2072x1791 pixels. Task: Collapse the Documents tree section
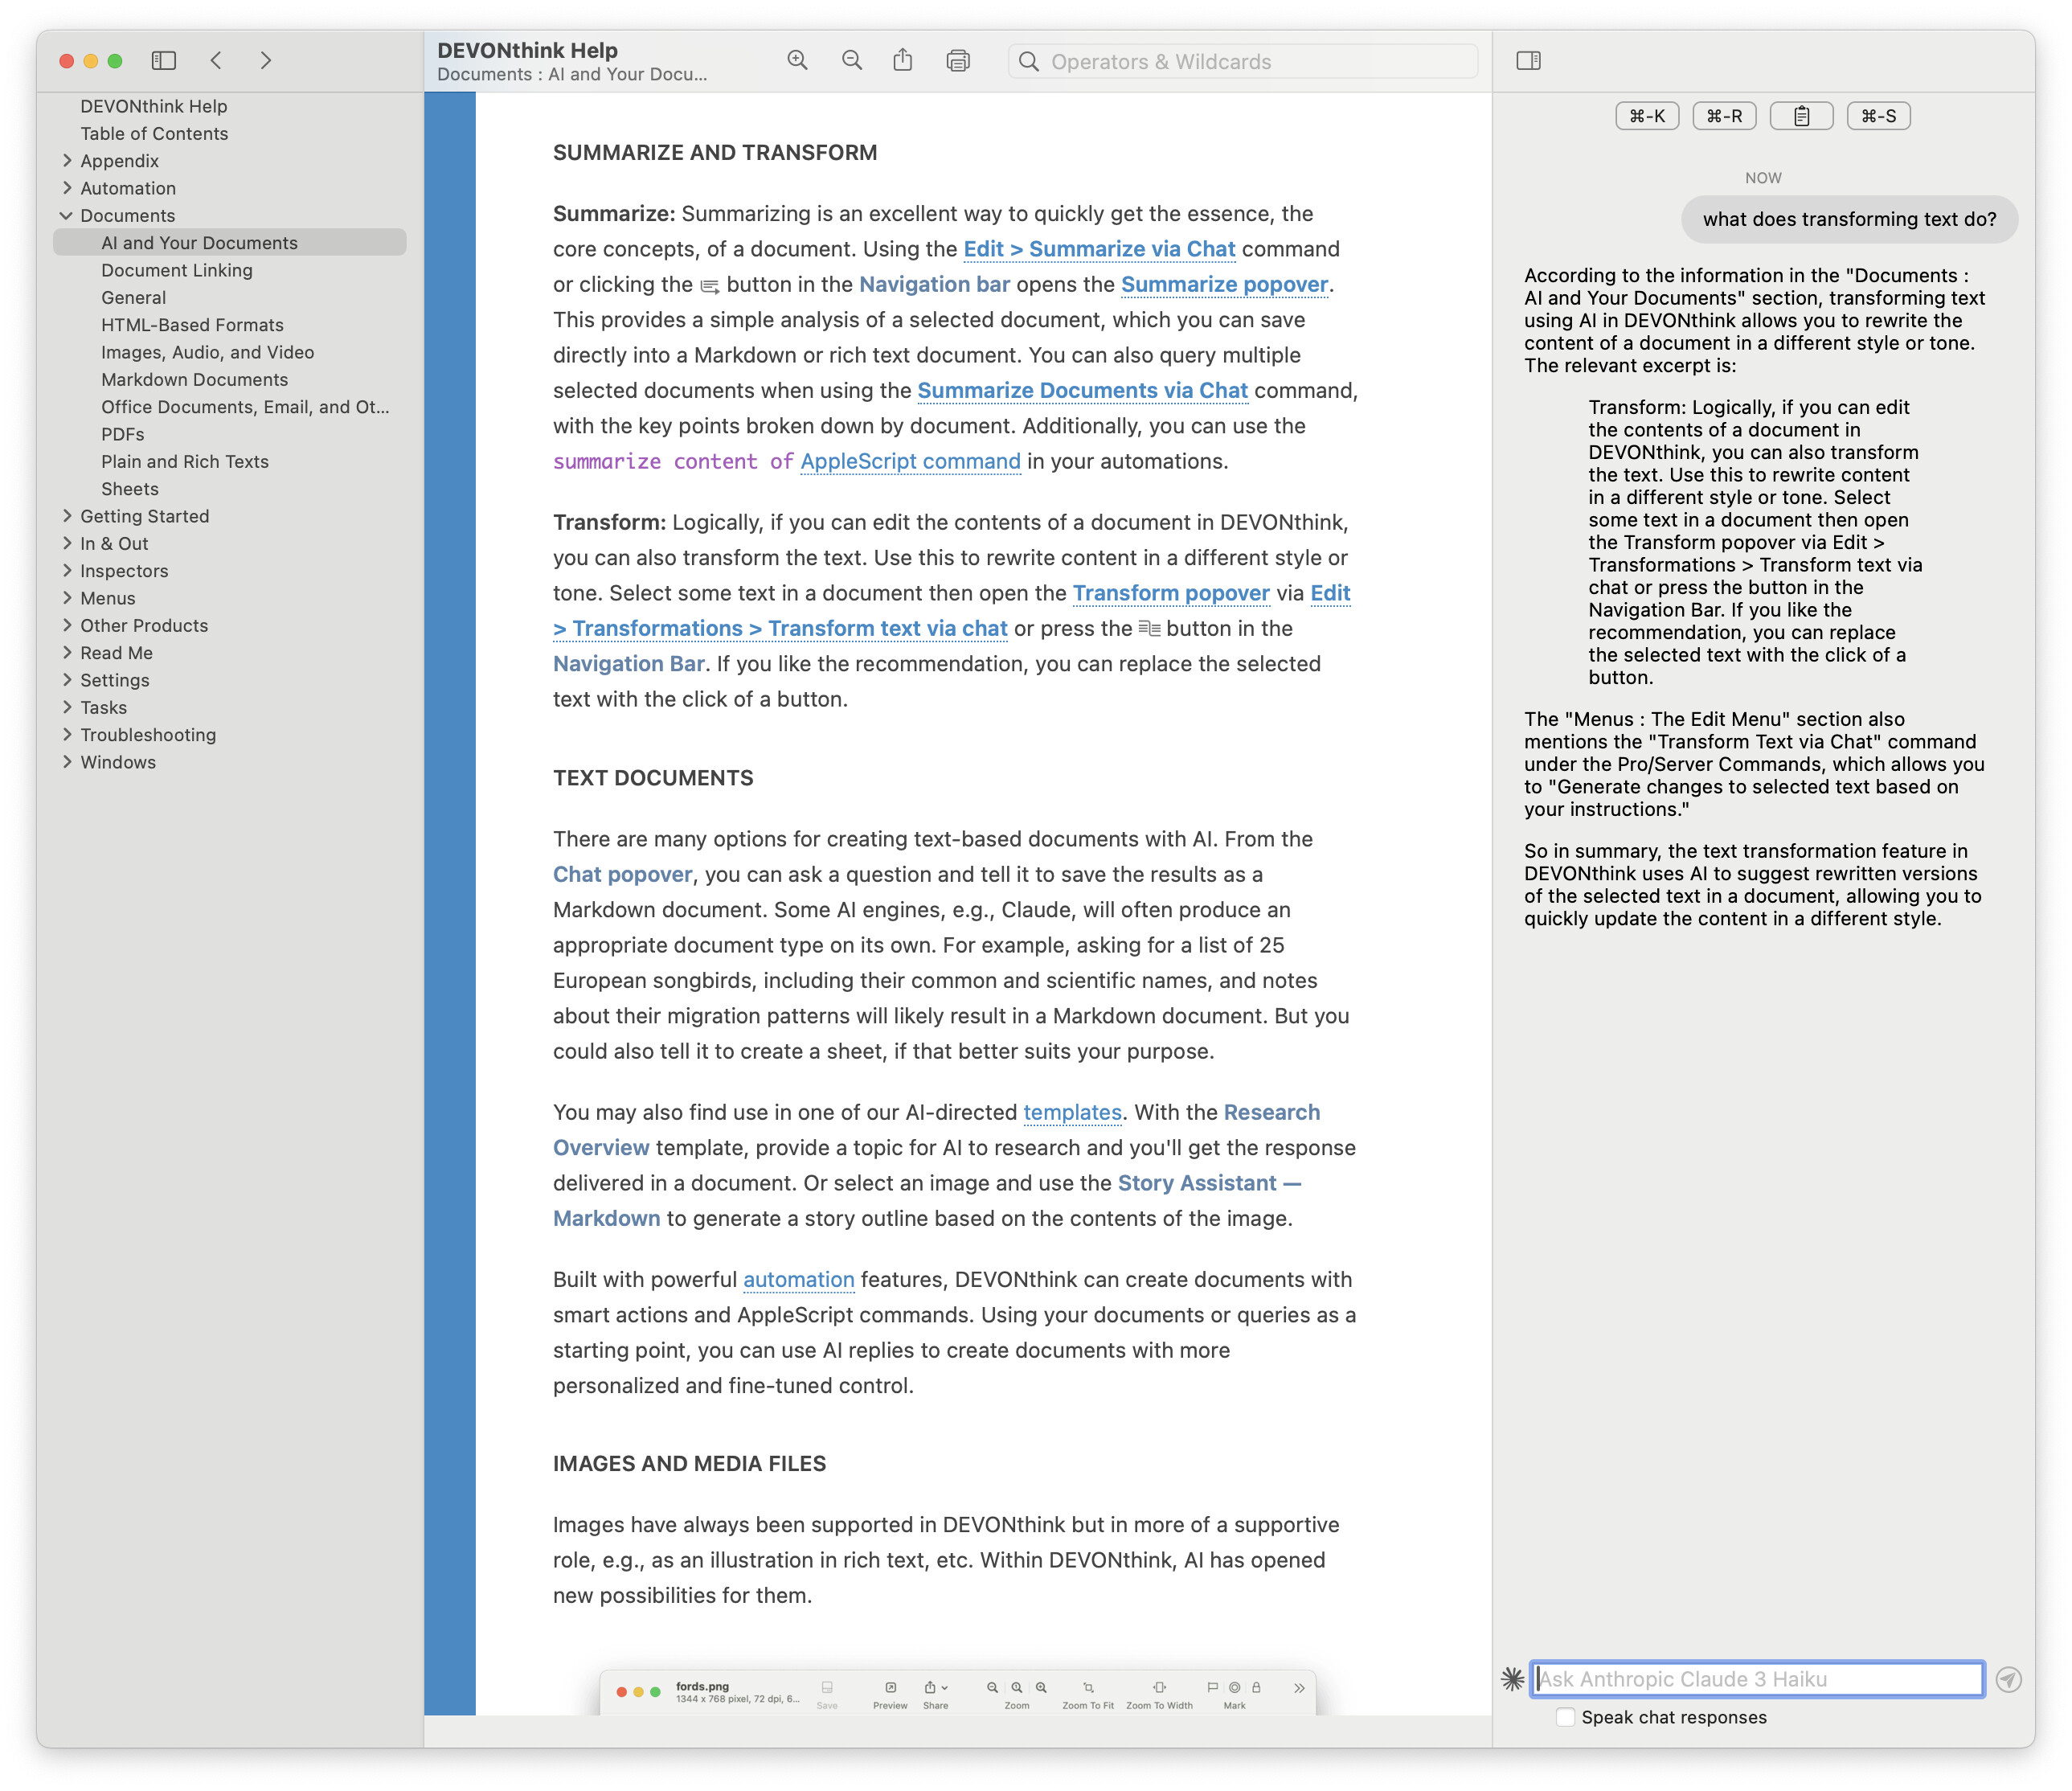tap(66, 216)
